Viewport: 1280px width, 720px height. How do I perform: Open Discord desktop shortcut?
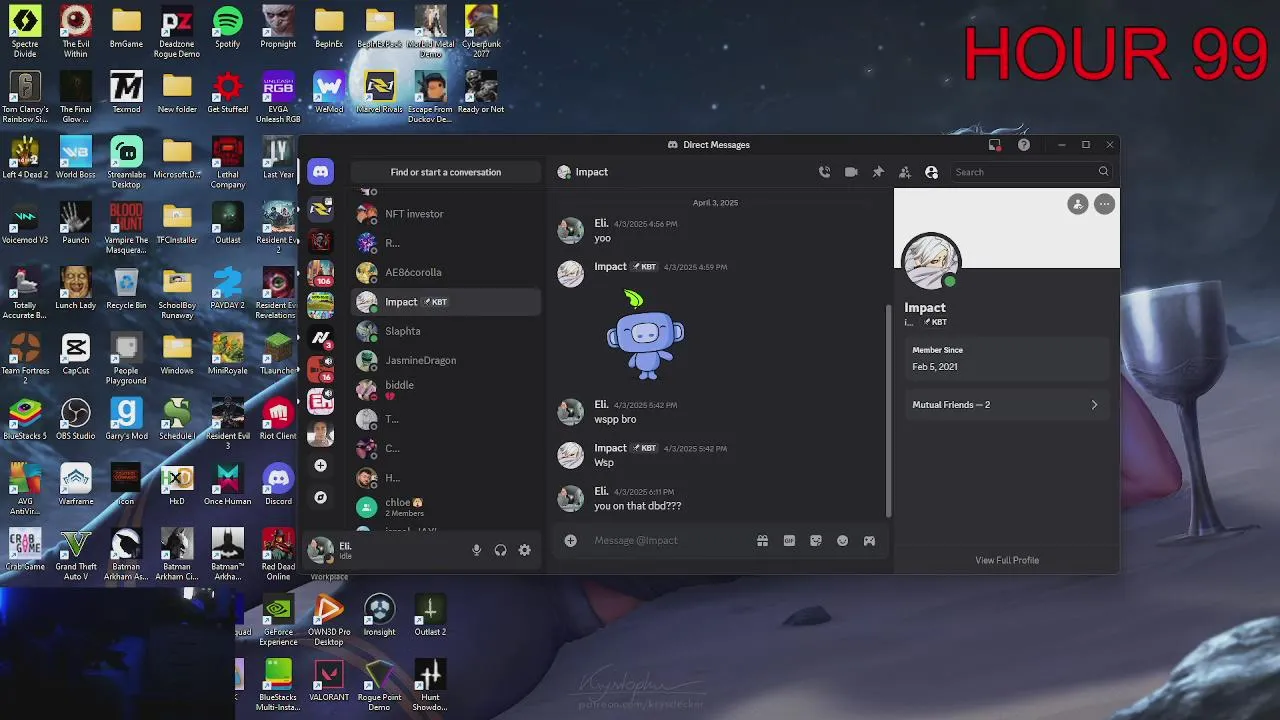[x=278, y=485]
